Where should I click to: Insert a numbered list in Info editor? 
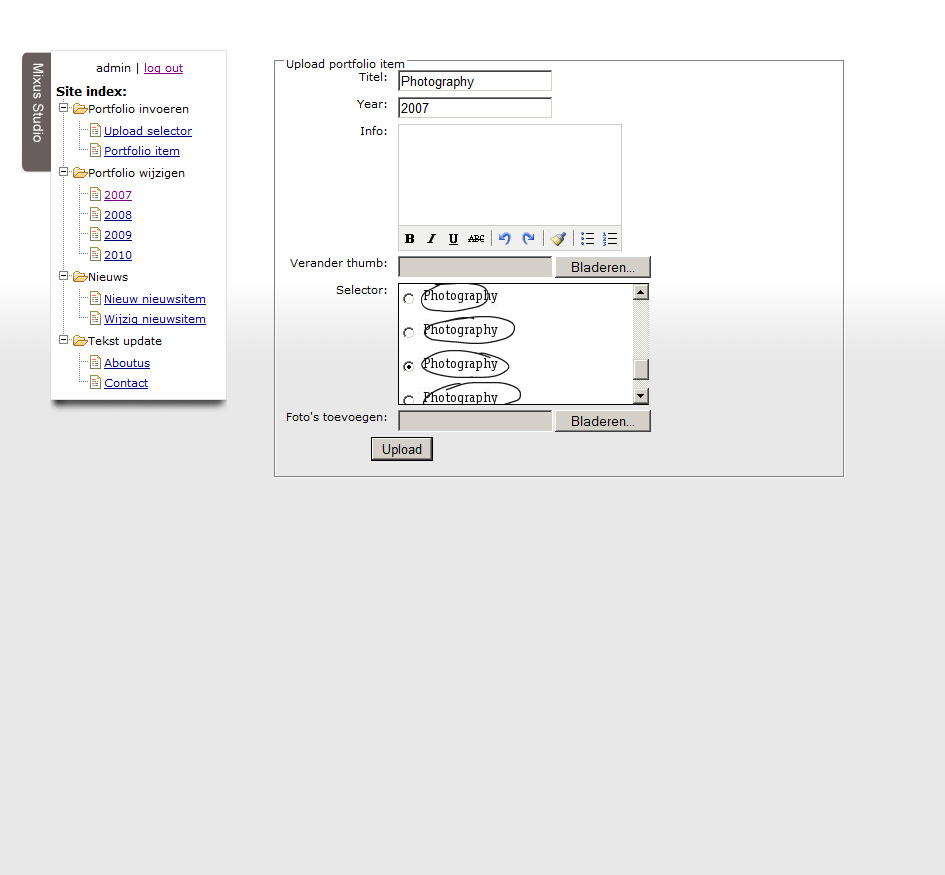[610, 239]
